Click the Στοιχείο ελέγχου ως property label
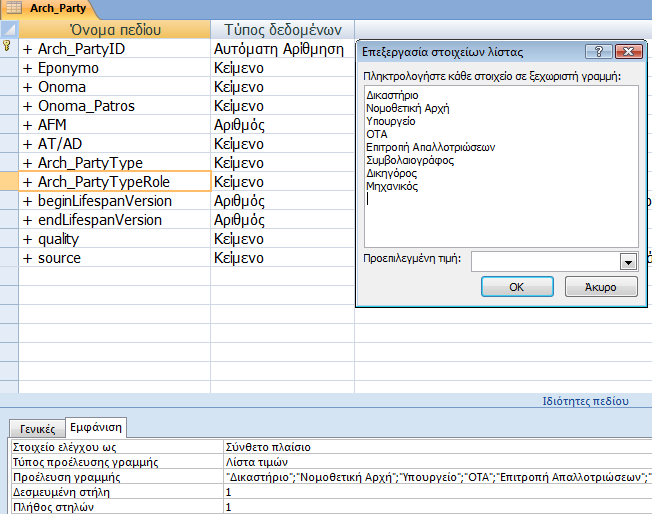Screen dimensions: 652x514 click(64, 447)
